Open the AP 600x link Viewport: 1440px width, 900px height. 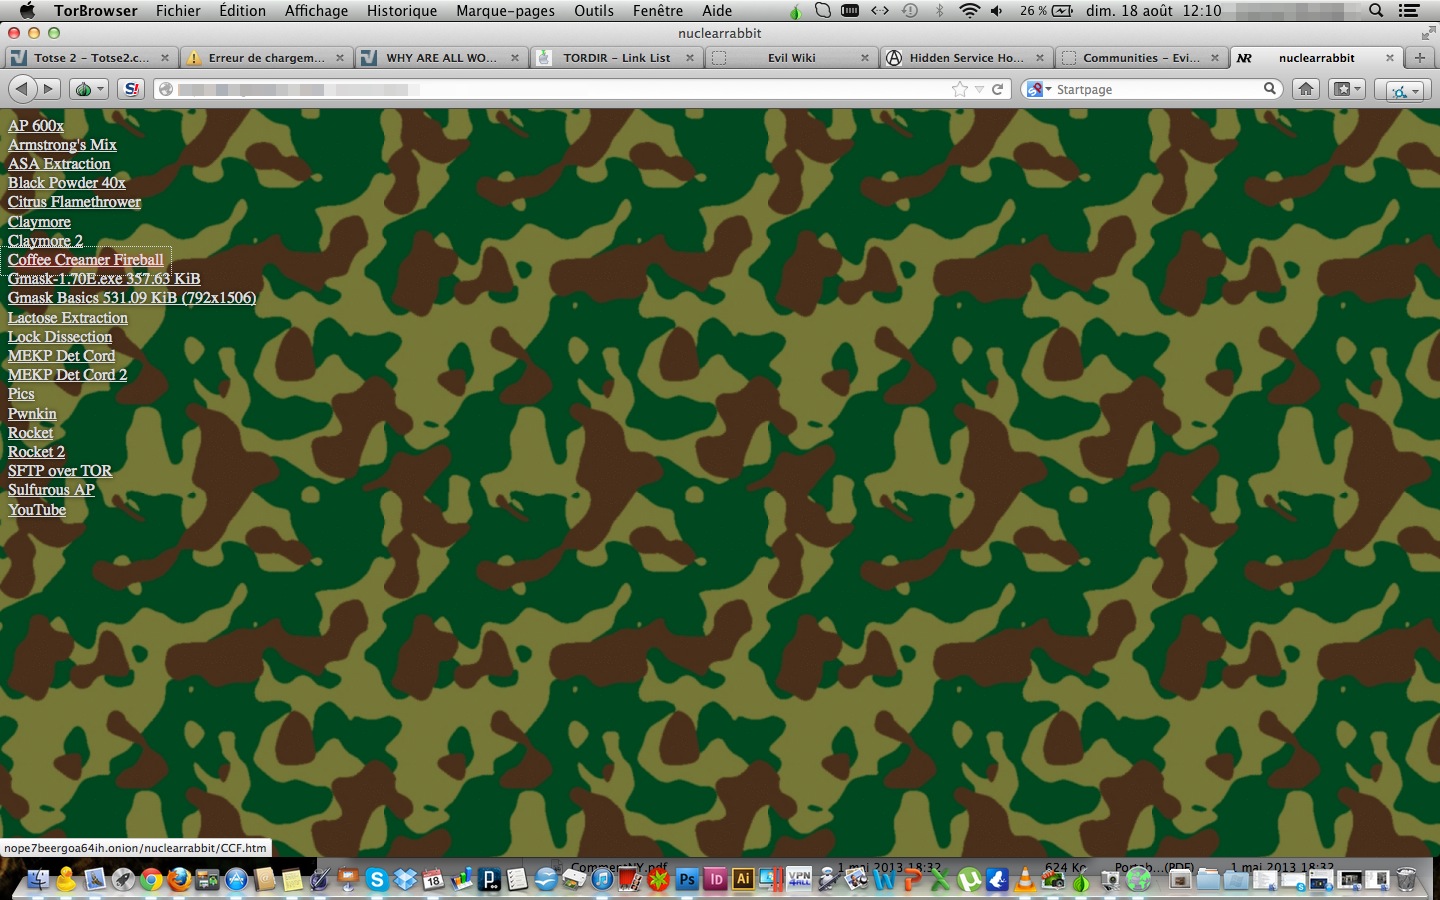click(x=36, y=125)
